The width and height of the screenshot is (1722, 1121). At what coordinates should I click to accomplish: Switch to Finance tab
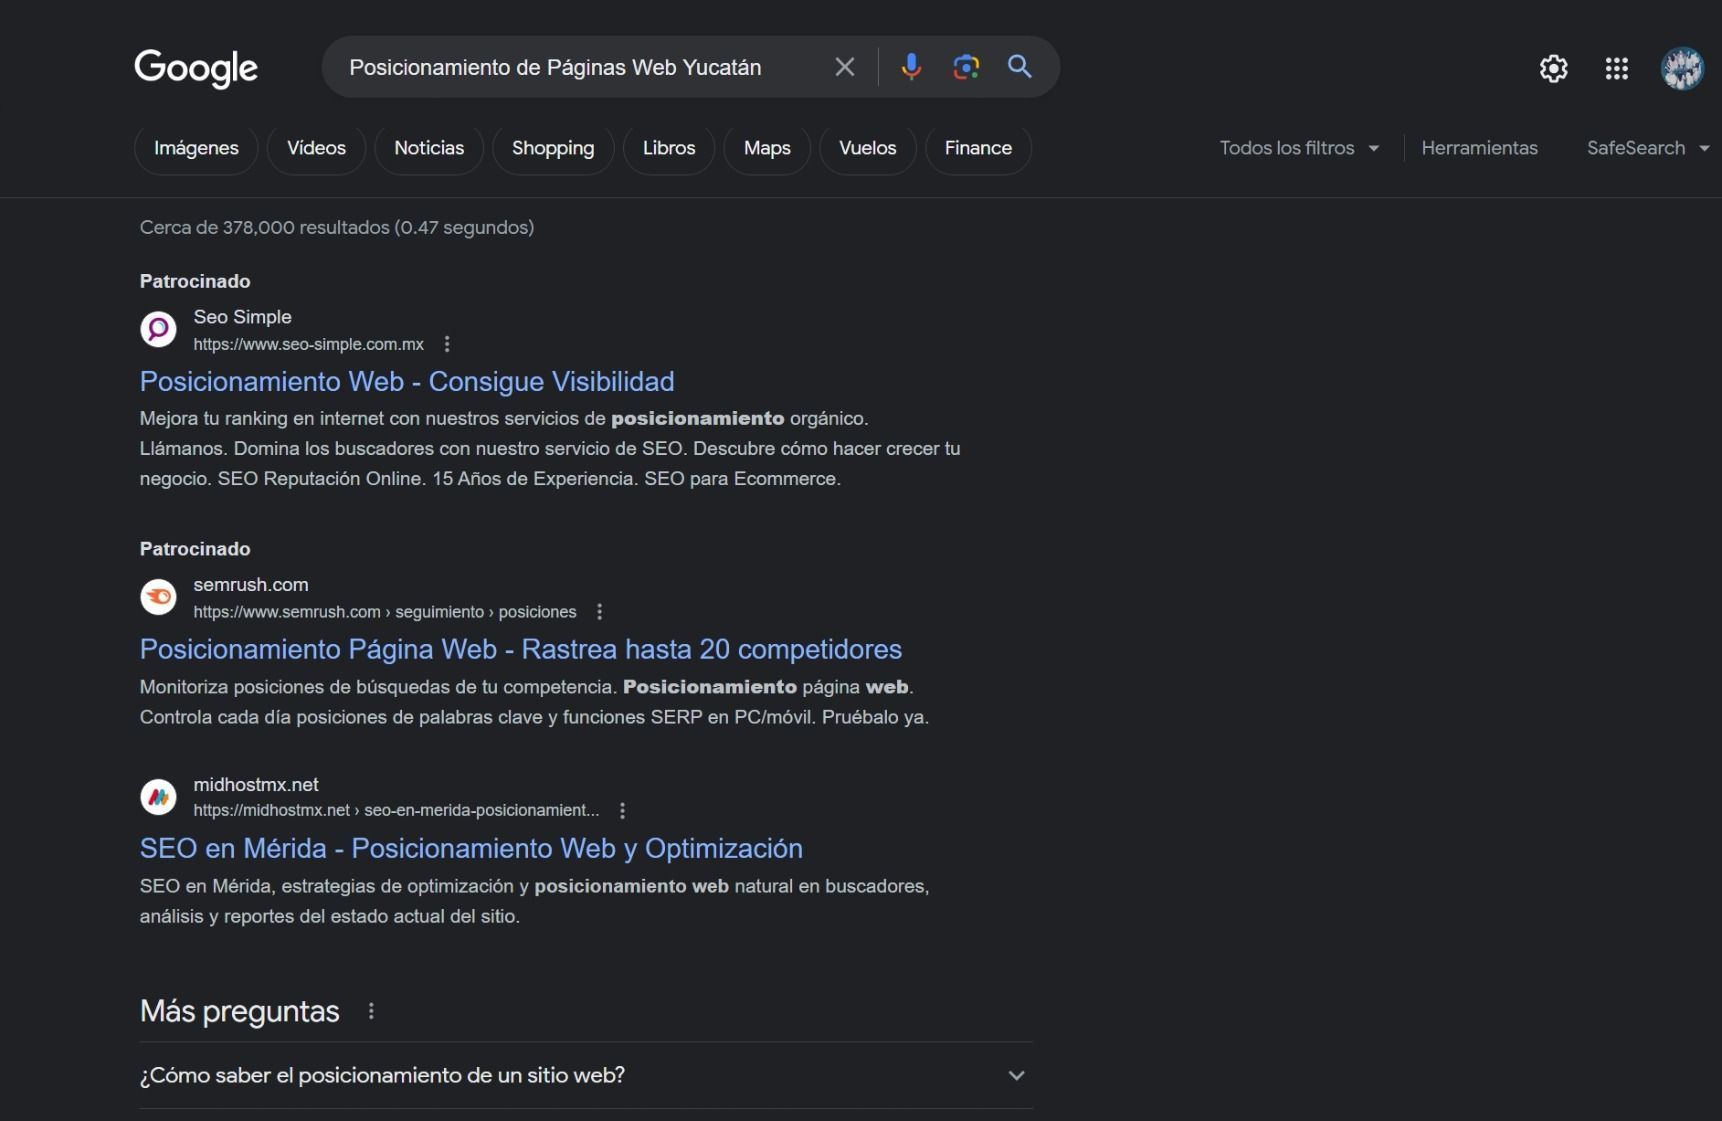978,148
